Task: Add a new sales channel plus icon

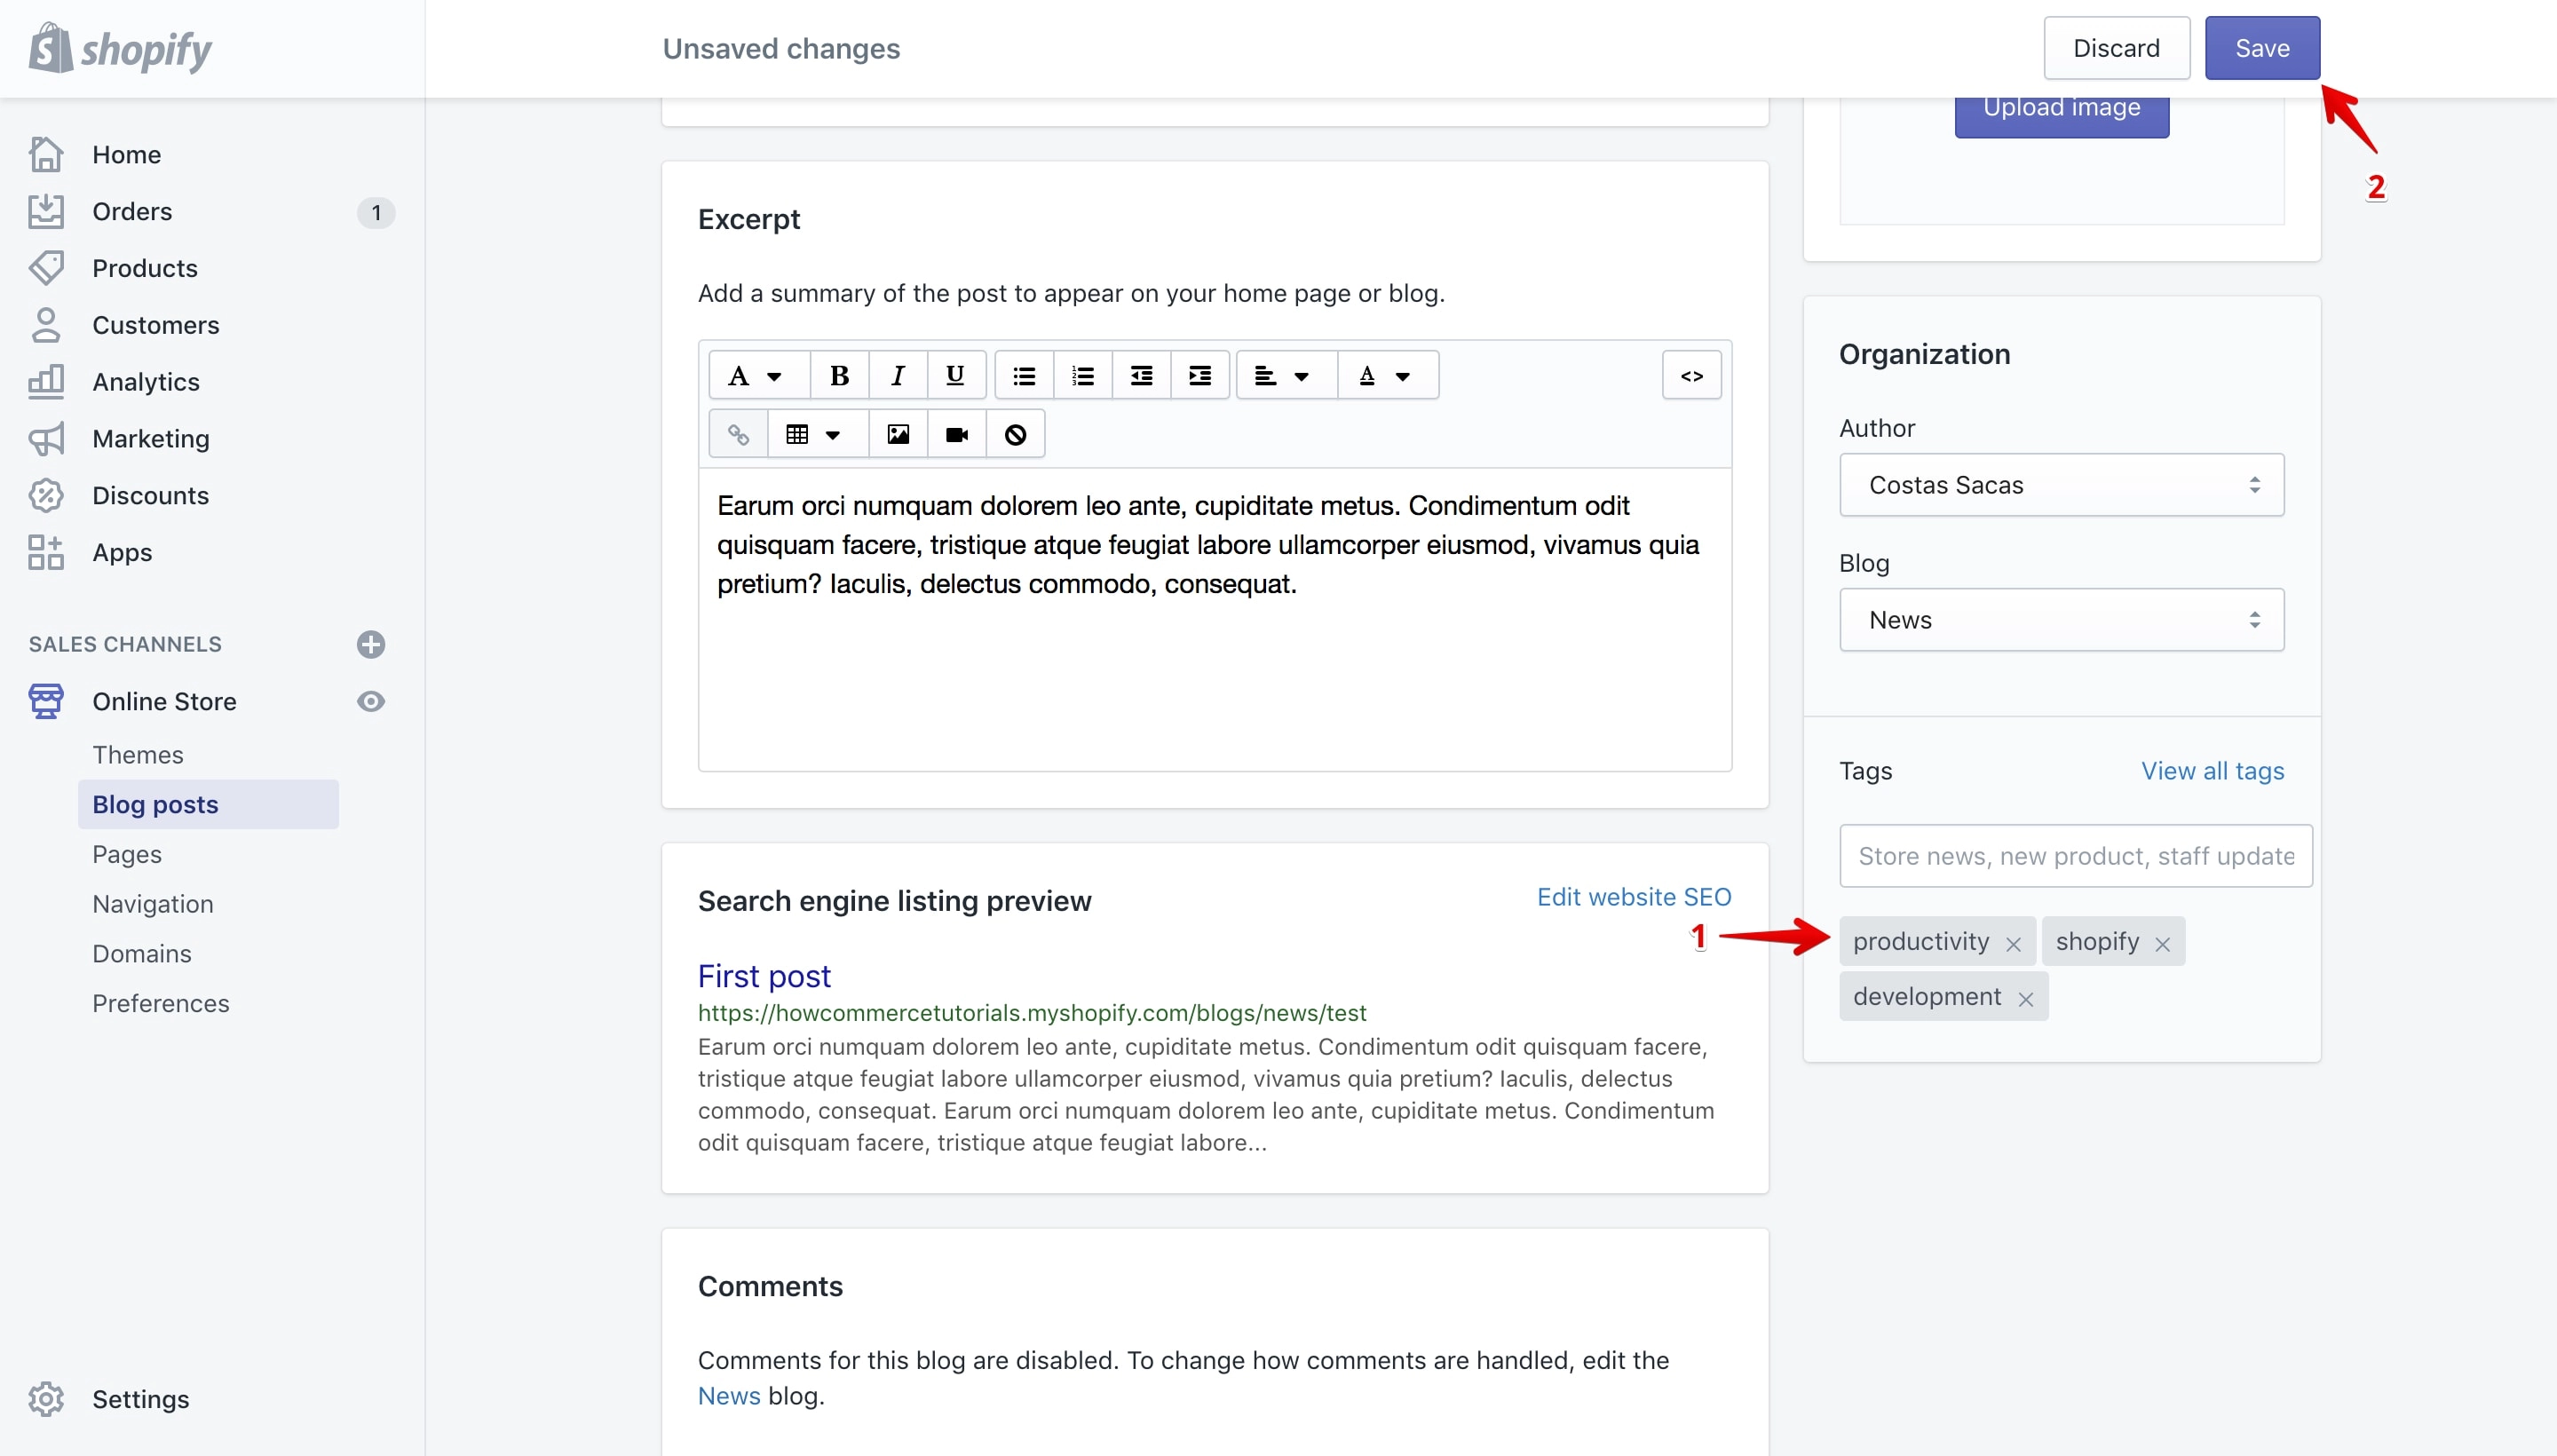Action: click(x=371, y=644)
